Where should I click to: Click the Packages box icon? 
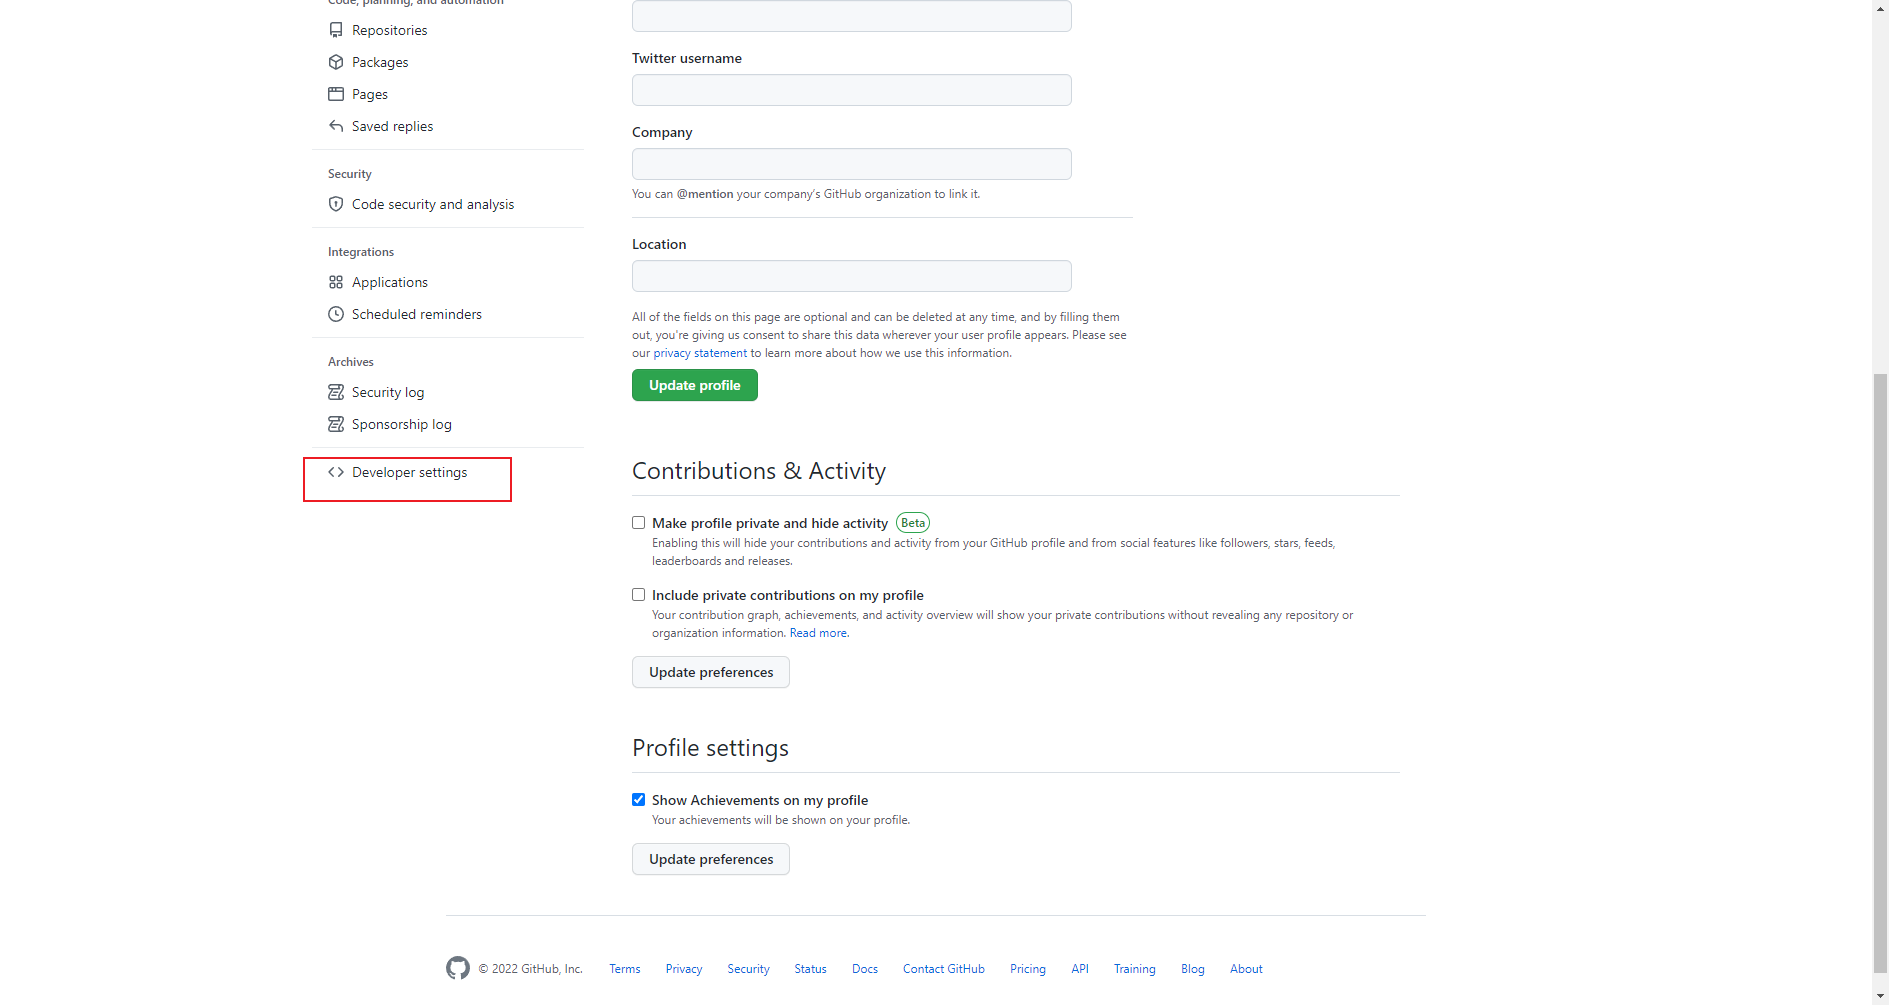point(336,62)
